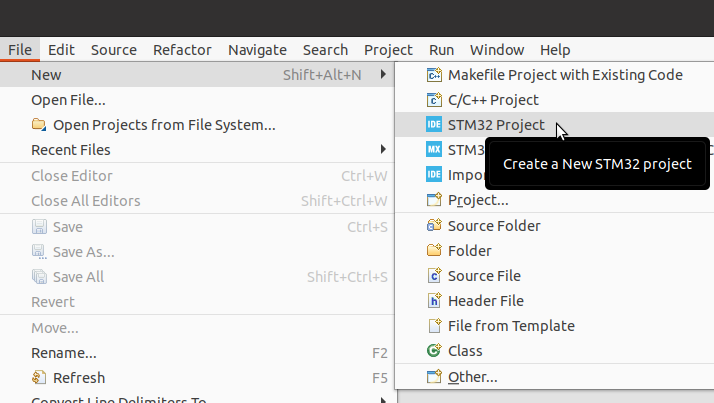
Task: Open the Window menu
Action: 497,50
